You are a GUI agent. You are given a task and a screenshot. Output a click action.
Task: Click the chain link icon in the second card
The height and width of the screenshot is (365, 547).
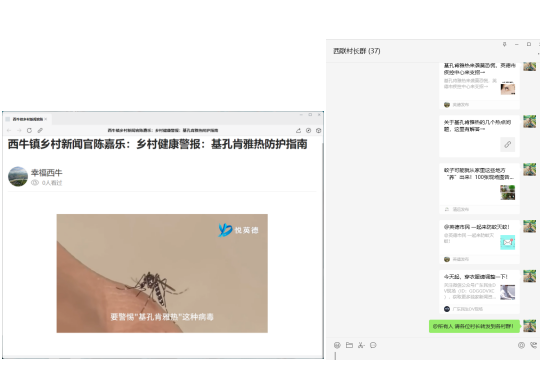[508, 144]
